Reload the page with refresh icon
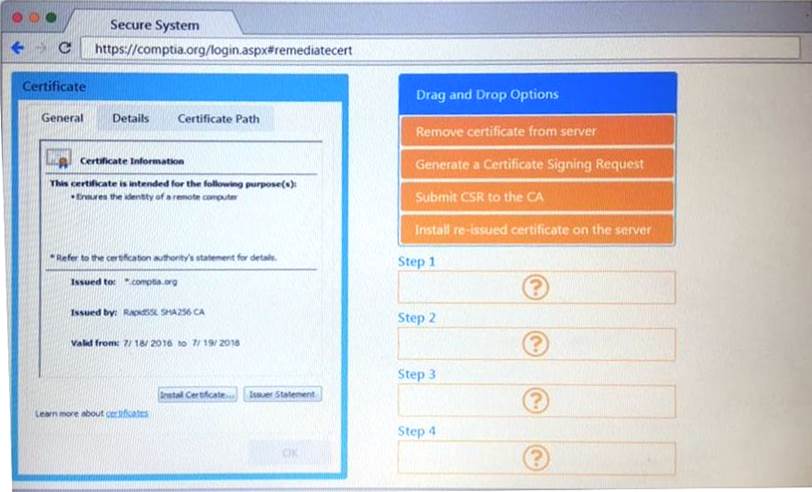The height and width of the screenshot is (492, 812). coord(65,48)
